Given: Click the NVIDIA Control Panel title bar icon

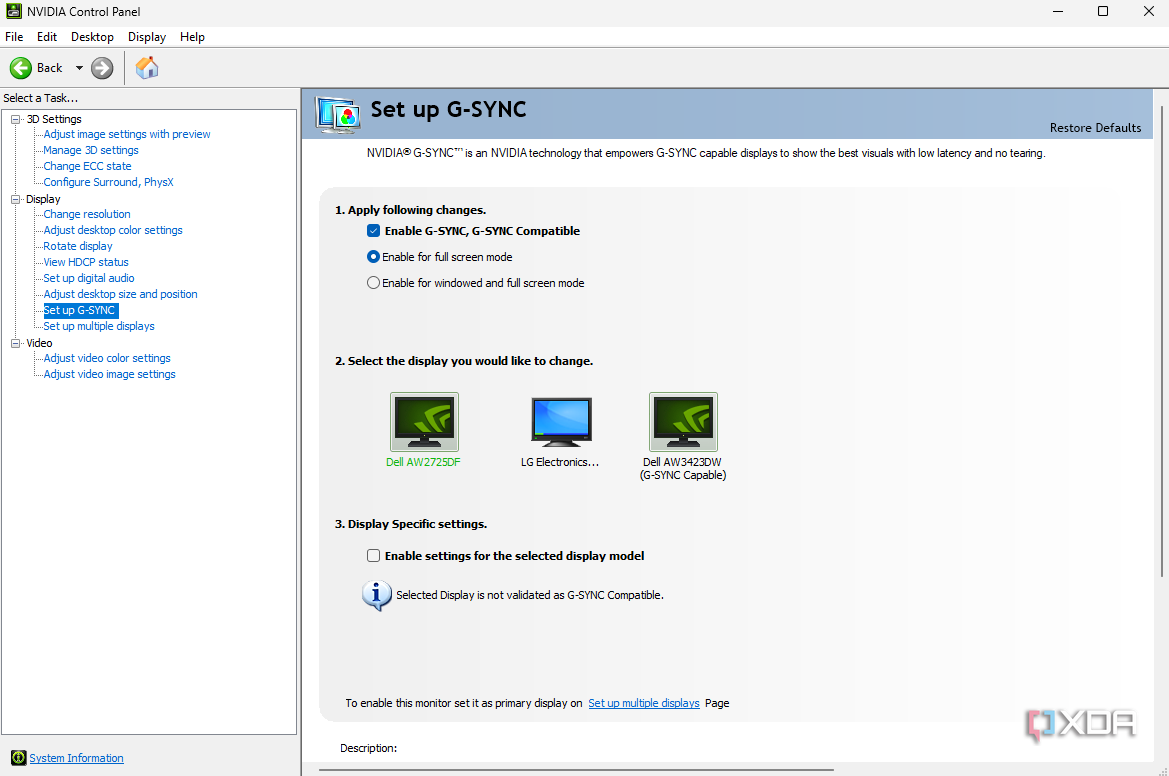Looking at the screenshot, I should click(13, 11).
